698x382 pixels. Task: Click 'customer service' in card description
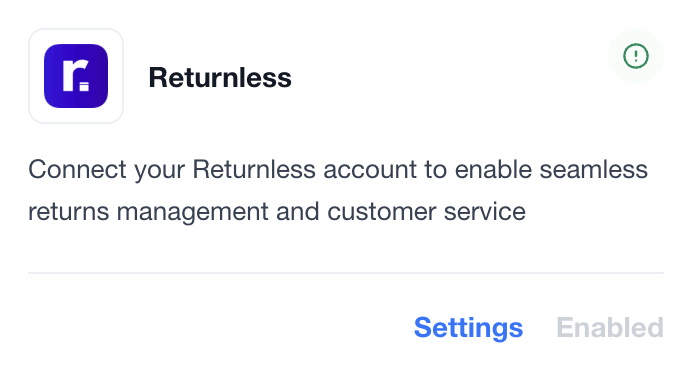coord(426,211)
